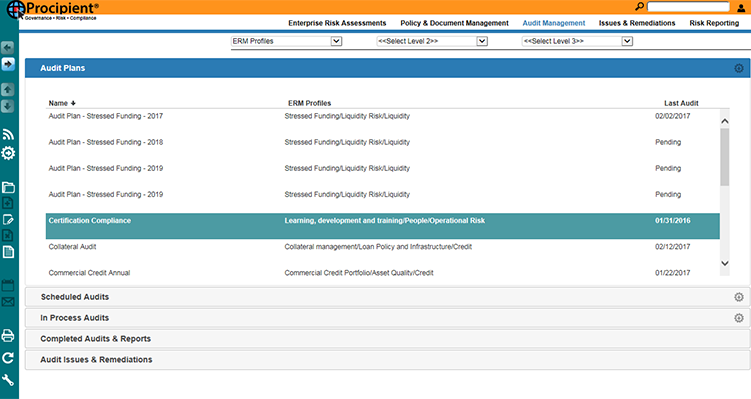
Task: Open the Audit Plans gear settings
Action: [x=739, y=68]
